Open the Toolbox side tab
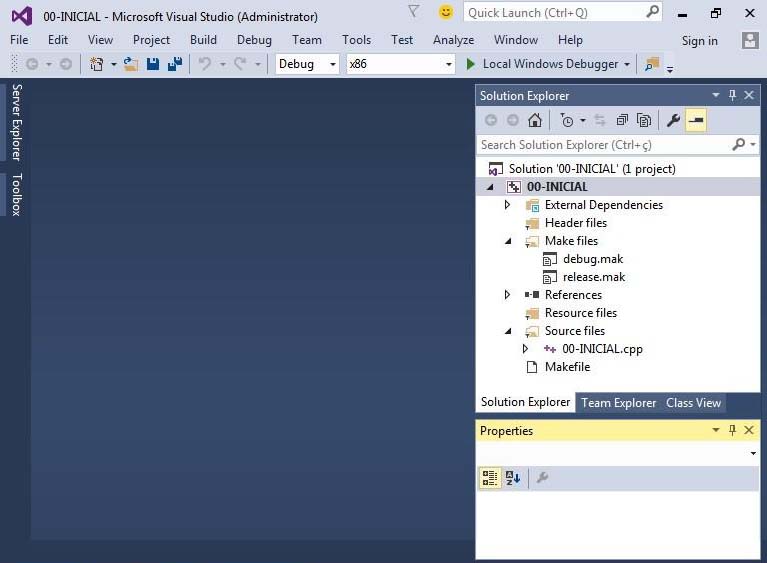The width and height of the screenshot is (767, 563). coord(17,194)
